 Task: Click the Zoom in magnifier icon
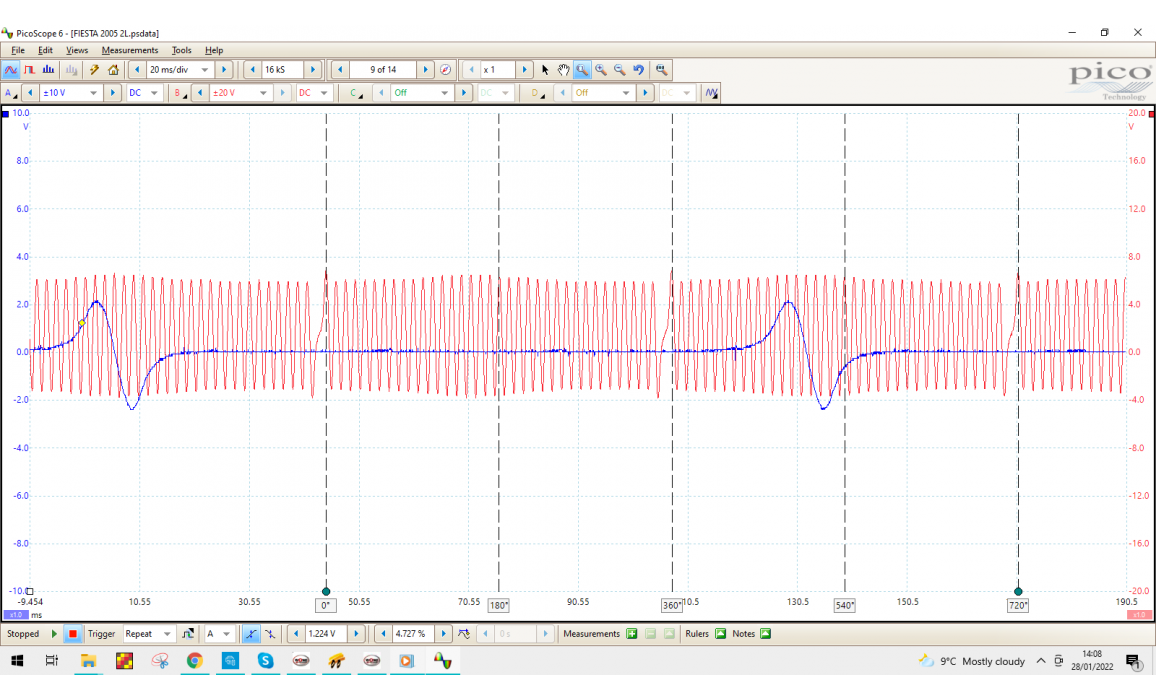point(600,70)
